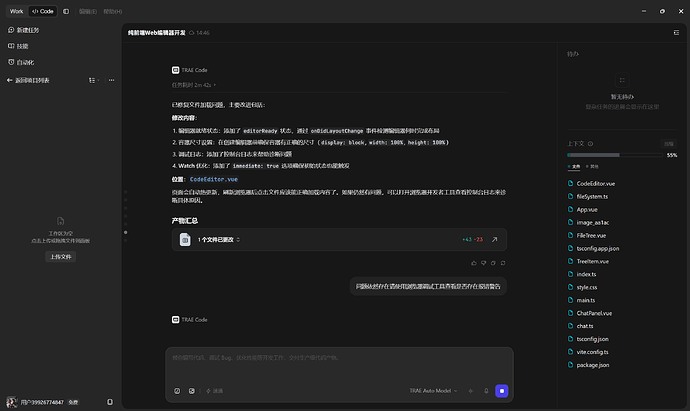The width and height of the screenshot is (690, 411).
Task: Click the thumbs down feedback icon
Action: [x=484, y=263]
